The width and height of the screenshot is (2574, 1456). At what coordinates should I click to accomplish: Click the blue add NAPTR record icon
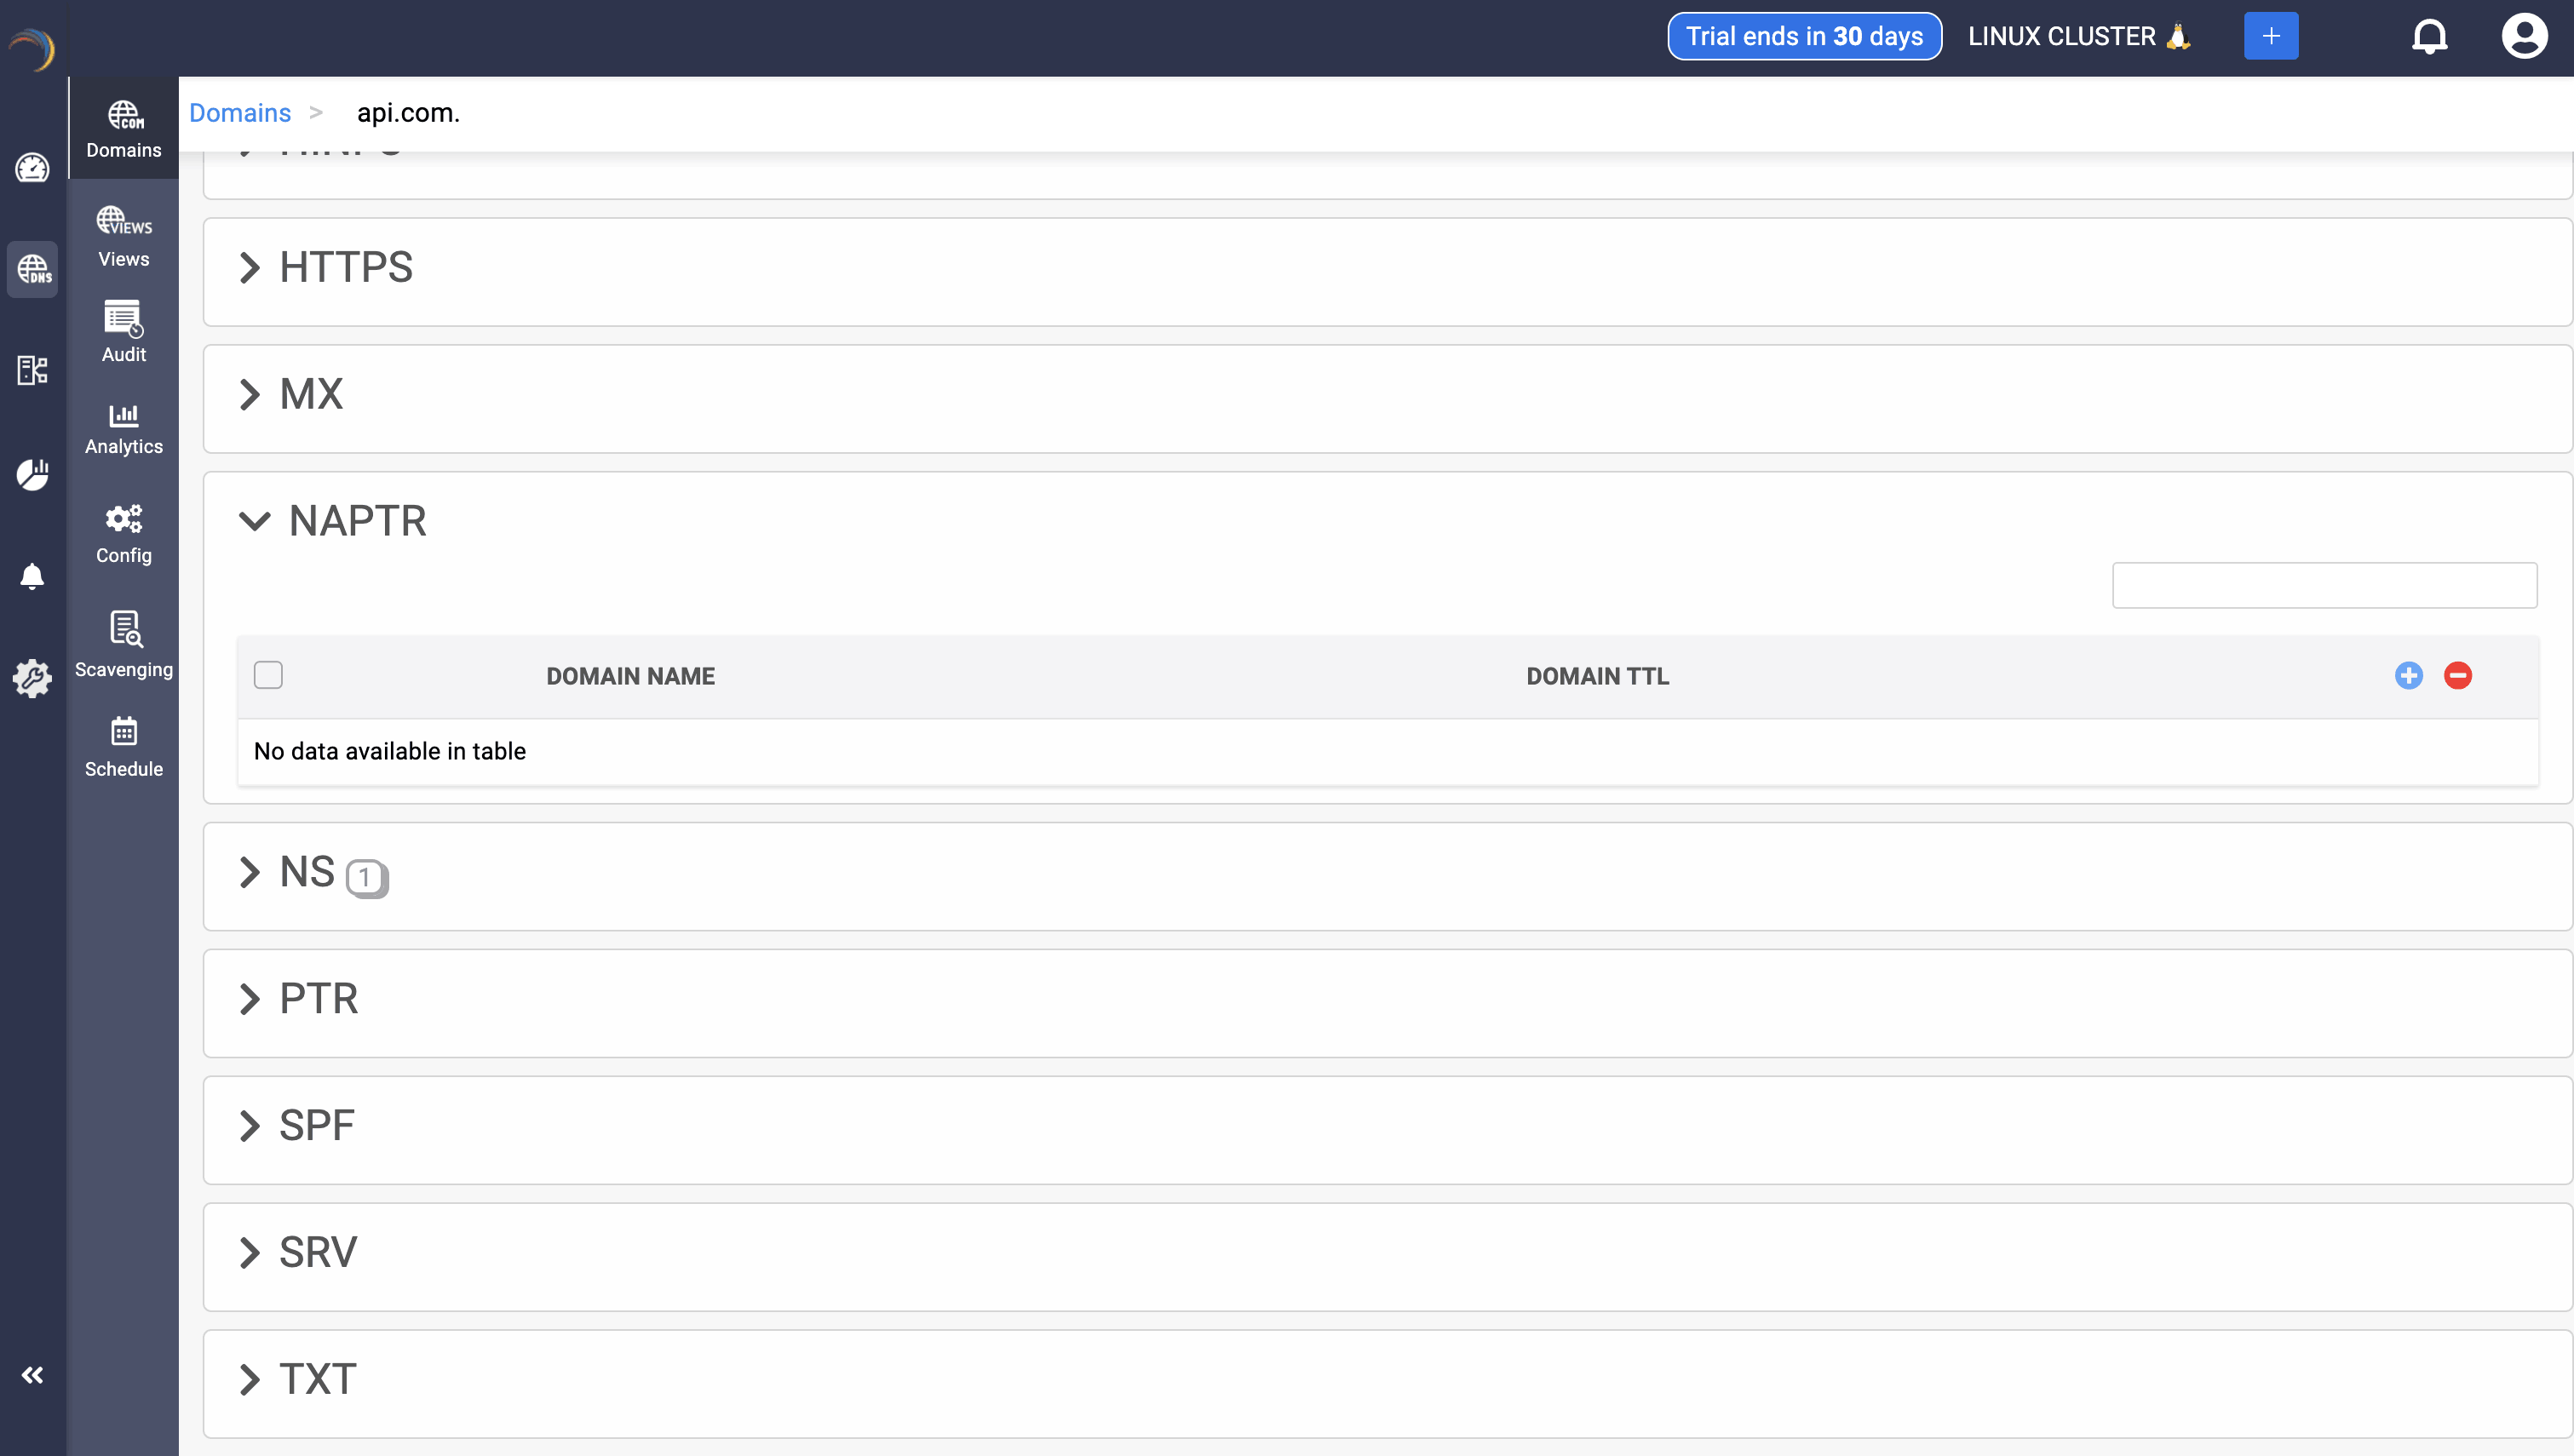tap(2408, 676)
